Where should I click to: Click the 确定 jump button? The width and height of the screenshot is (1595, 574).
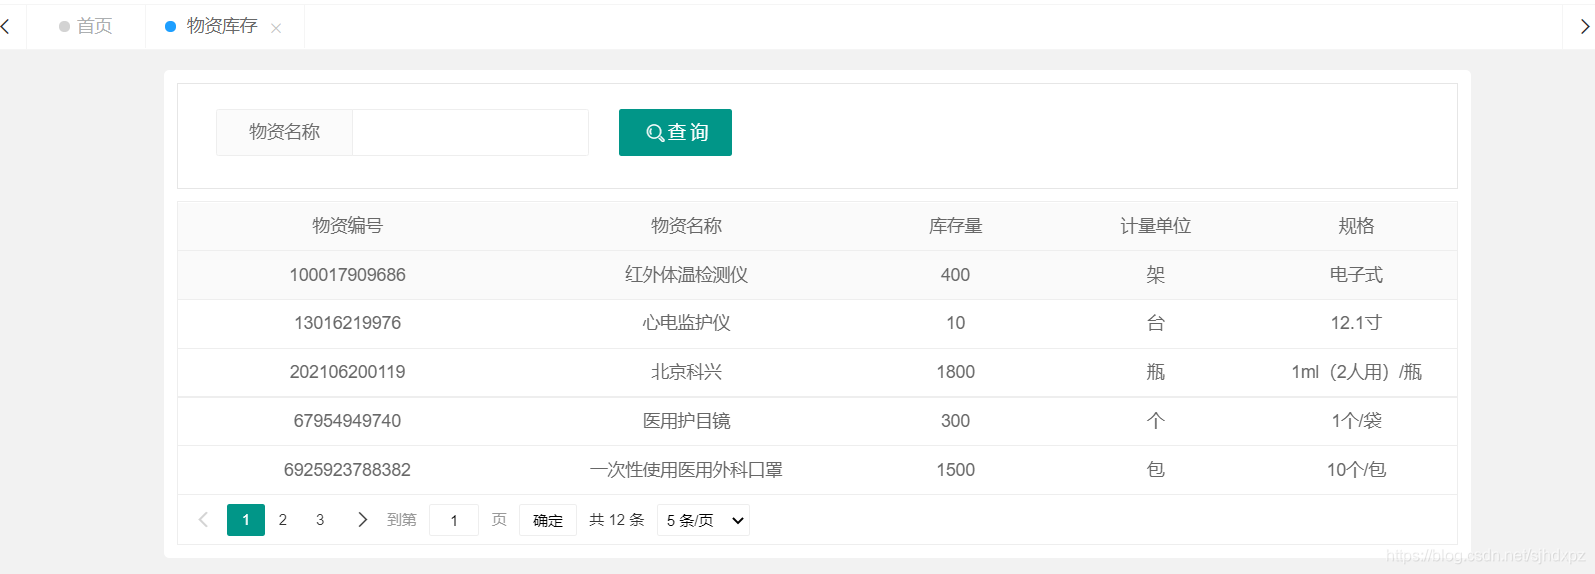point(548,520)
